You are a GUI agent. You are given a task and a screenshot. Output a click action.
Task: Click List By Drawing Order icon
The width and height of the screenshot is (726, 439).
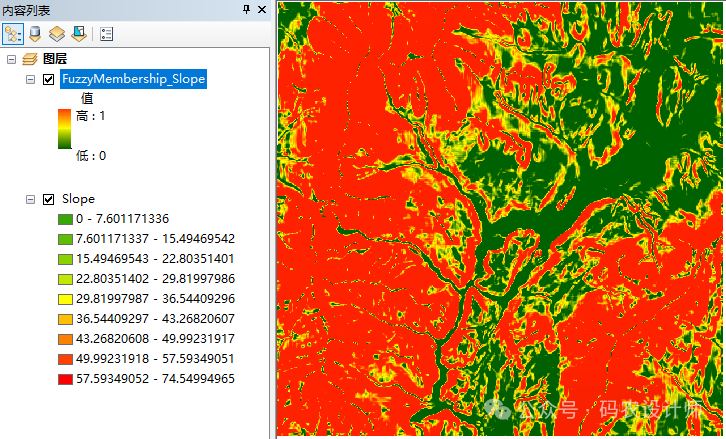(13, 33)
